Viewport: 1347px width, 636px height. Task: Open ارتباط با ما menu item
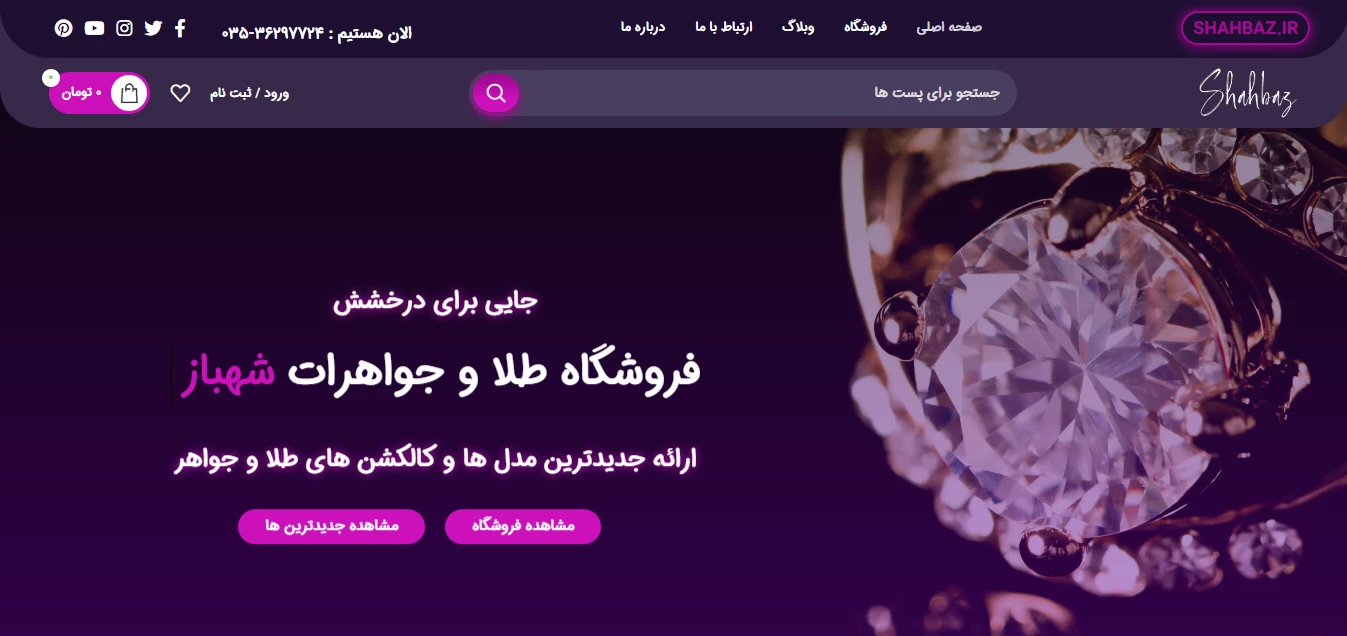[724, 27]
